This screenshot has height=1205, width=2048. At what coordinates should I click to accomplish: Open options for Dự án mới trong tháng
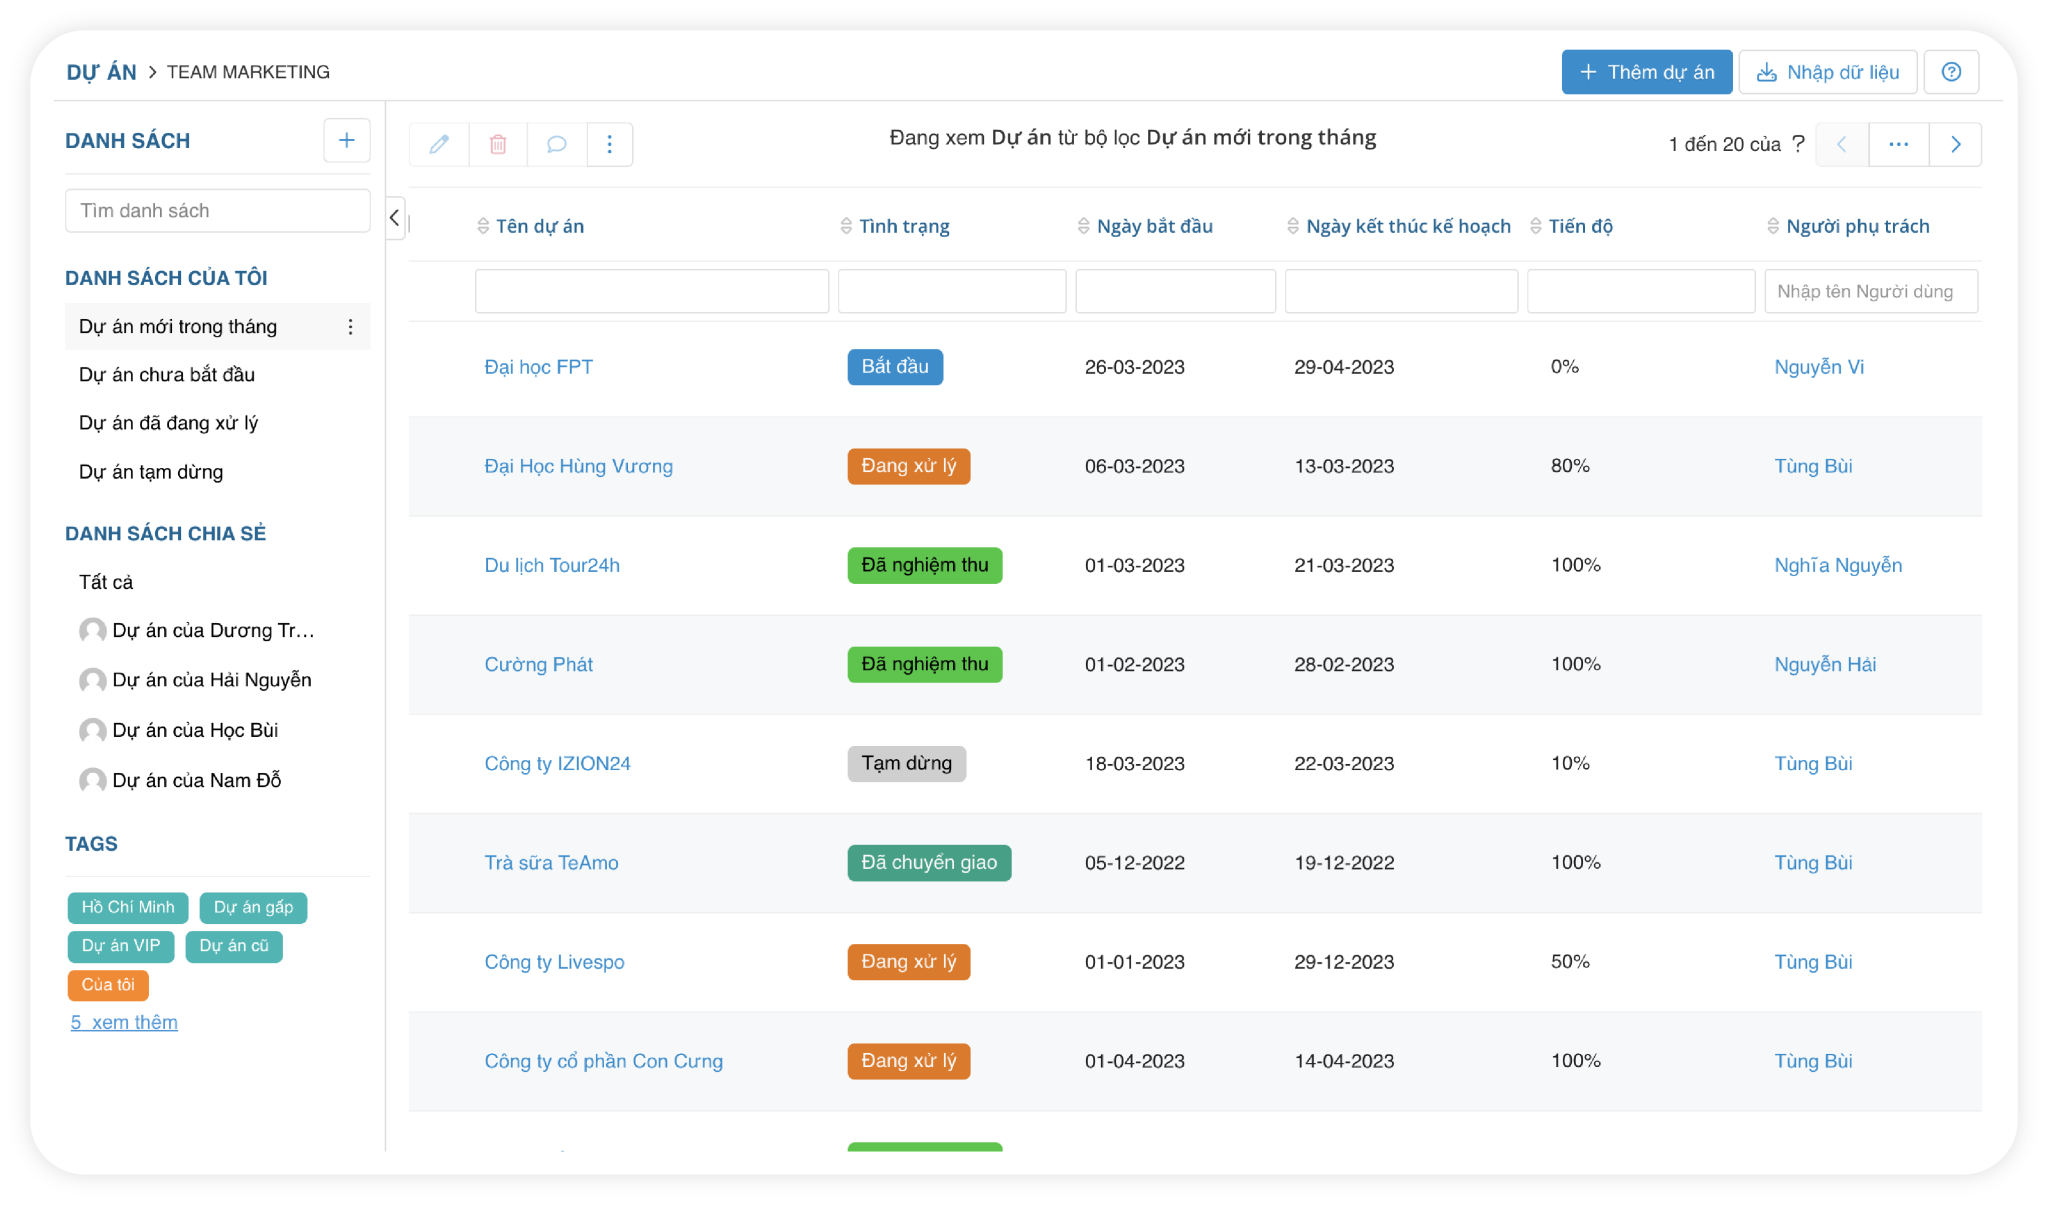350,327
